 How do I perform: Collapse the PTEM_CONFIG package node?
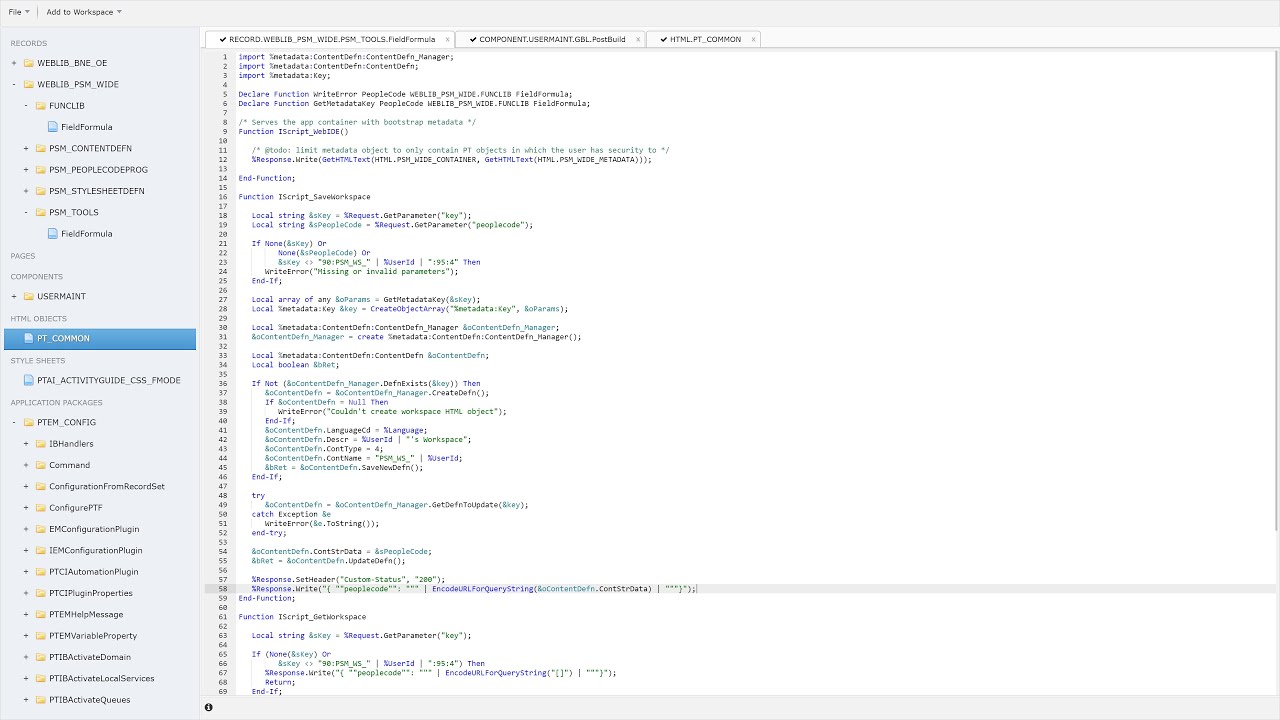point(14,422)
